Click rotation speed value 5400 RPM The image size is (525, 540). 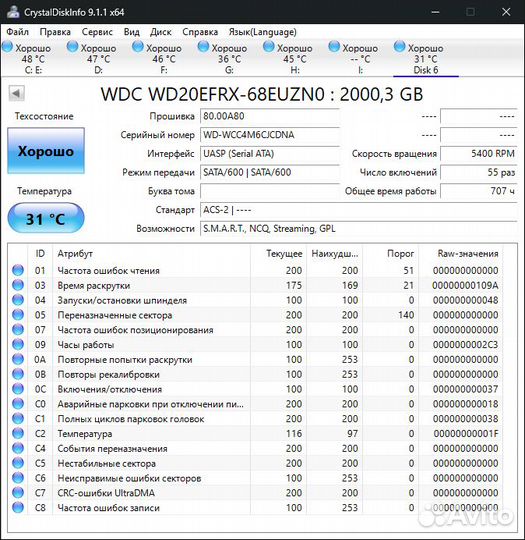pyautogui.click(x=478, y=154)
